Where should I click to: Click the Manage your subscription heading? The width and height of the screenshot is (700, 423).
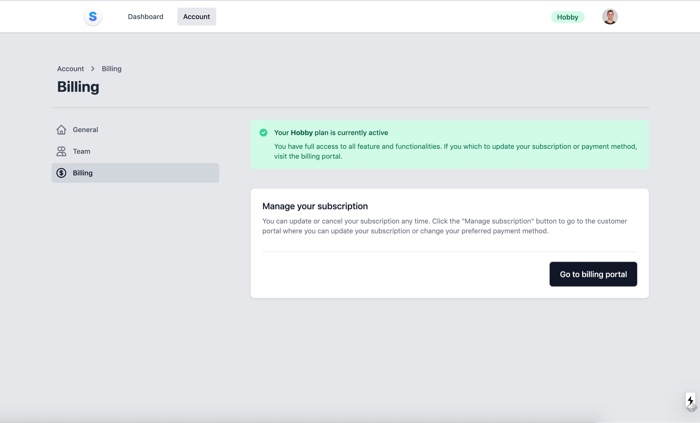(x=315, y=206)
